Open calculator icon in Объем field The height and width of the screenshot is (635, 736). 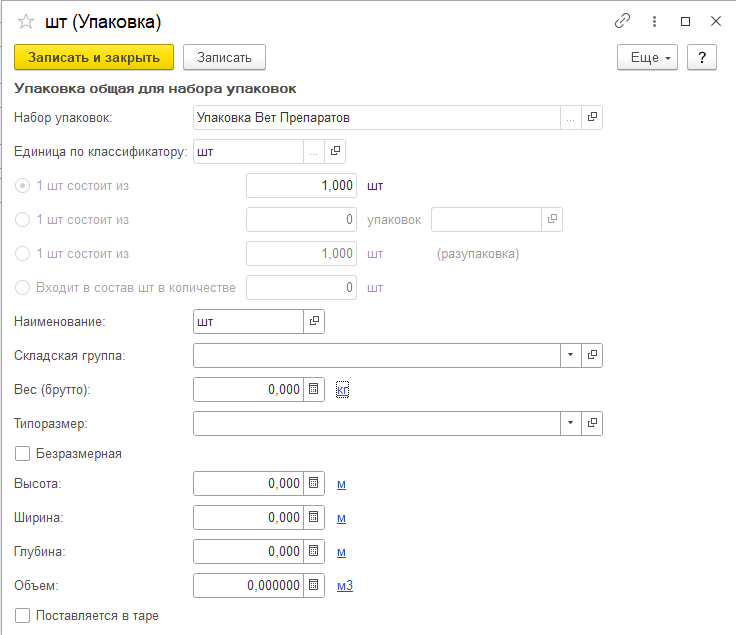tap(313, 586)
